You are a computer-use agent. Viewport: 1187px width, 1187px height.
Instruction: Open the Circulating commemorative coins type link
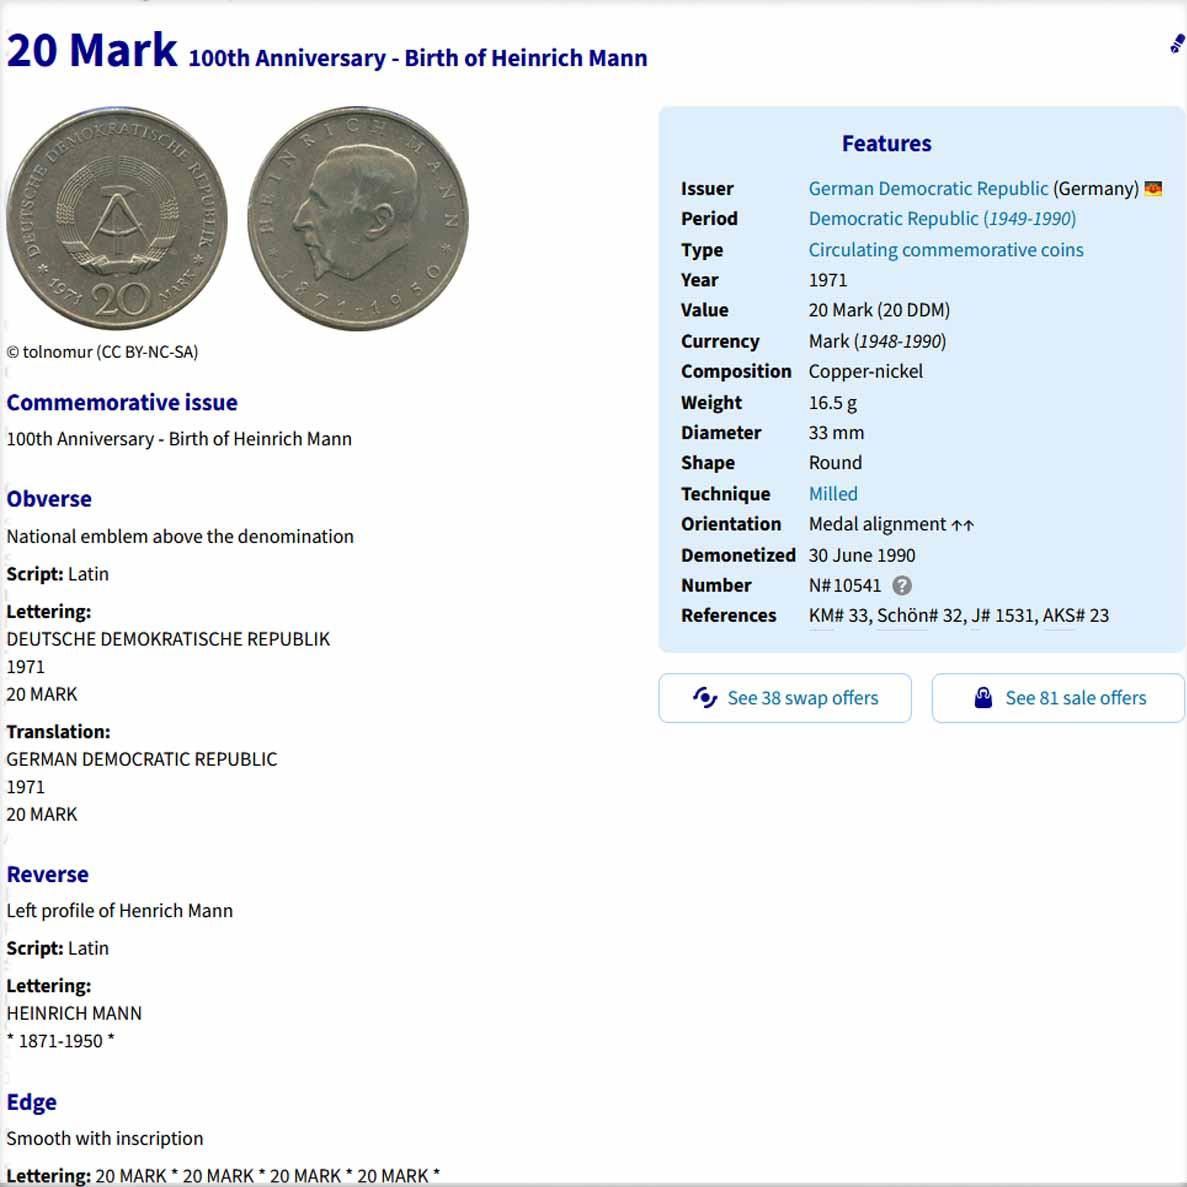pyautogui.click(x=945, y=250)
